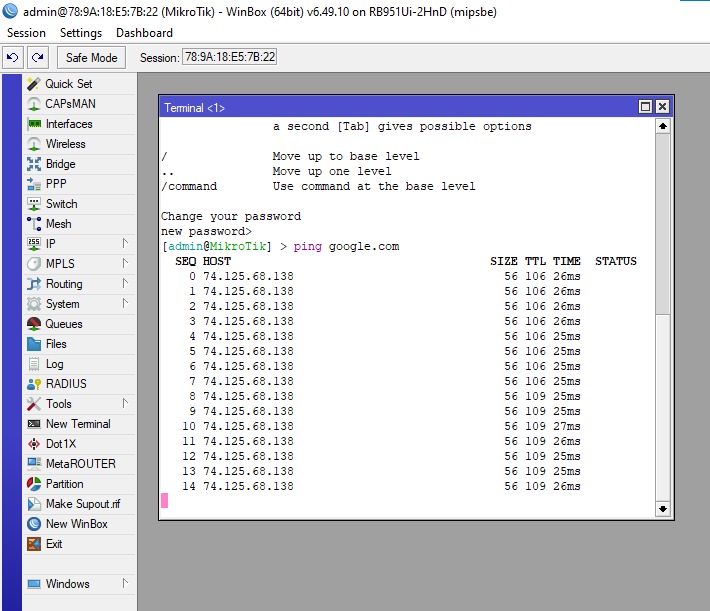Select the Bridge icon
The image size is (710, 611).
[34, 164]
